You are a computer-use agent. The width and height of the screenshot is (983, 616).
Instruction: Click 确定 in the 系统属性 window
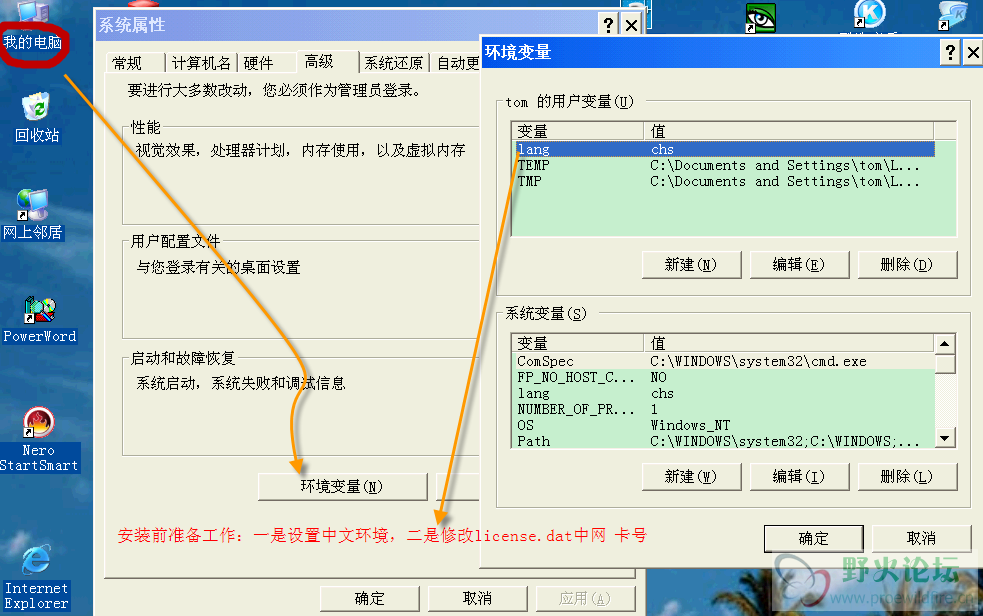click(369, 598)
